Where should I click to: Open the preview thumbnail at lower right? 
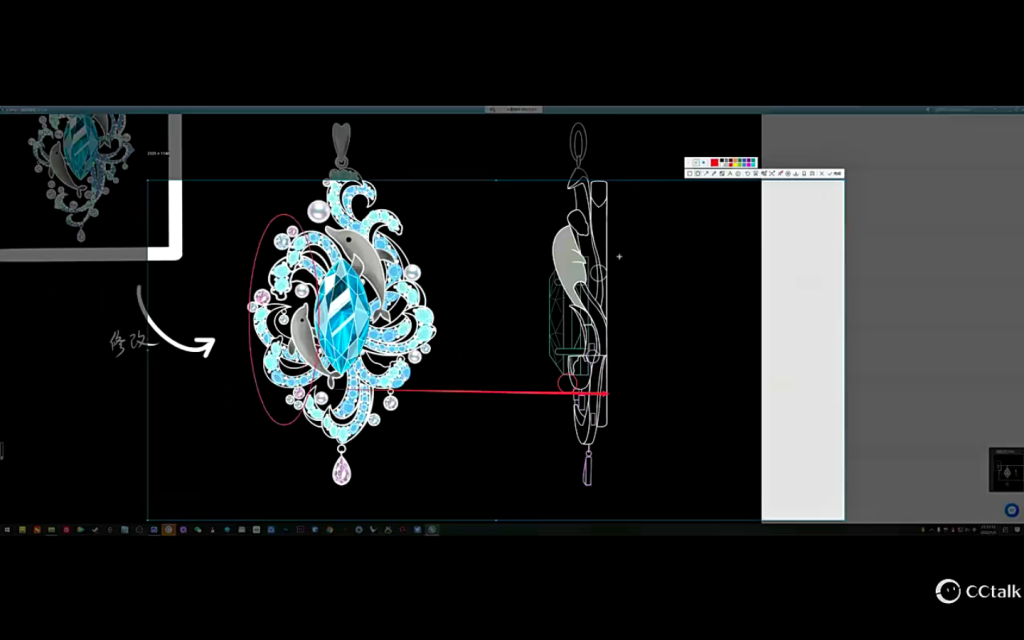[x=1005, y=469]
